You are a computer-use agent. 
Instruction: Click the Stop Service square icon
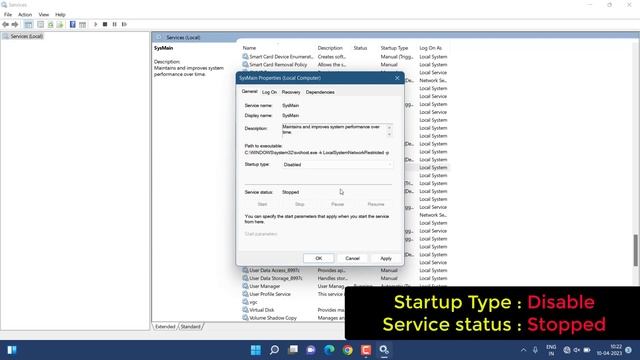[105, 24]
